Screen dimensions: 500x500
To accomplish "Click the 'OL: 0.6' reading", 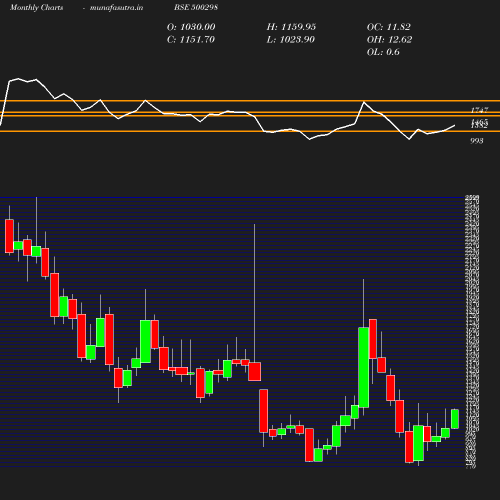I will click(x=383, y=52).
